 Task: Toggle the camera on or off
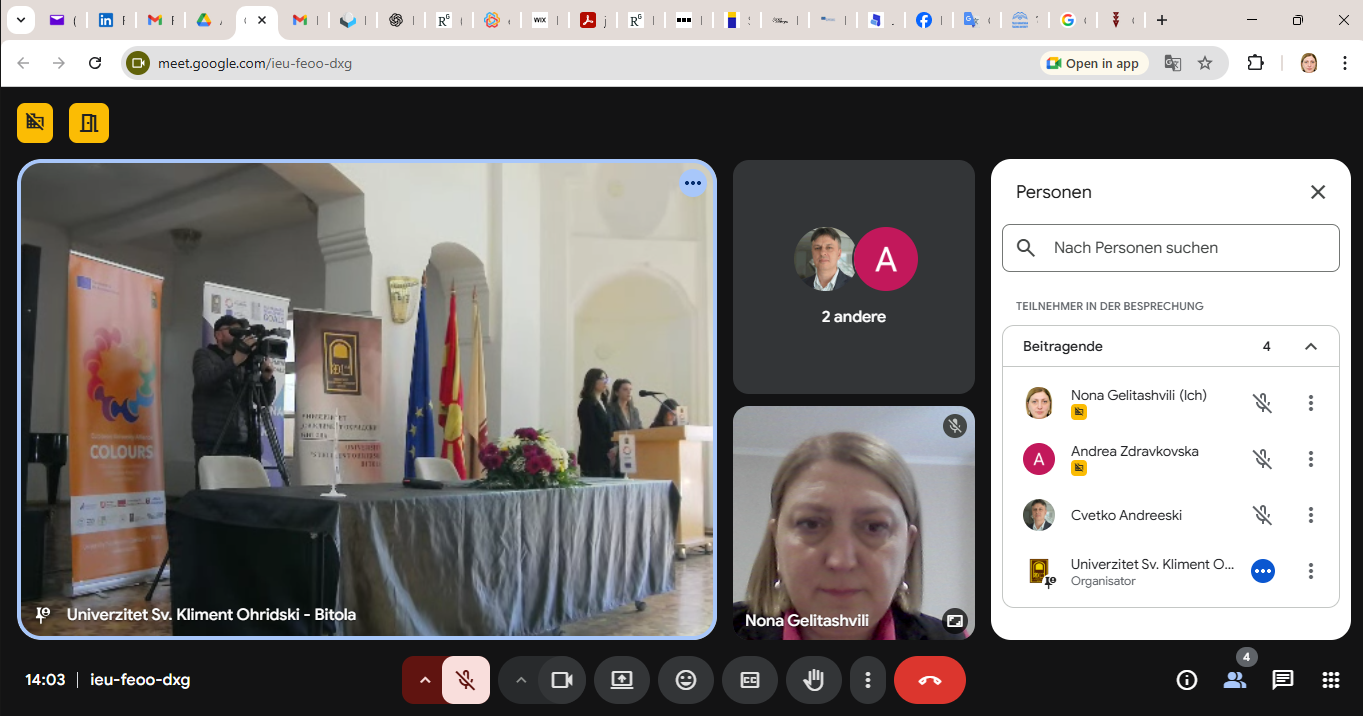click(x=562, y=680)
